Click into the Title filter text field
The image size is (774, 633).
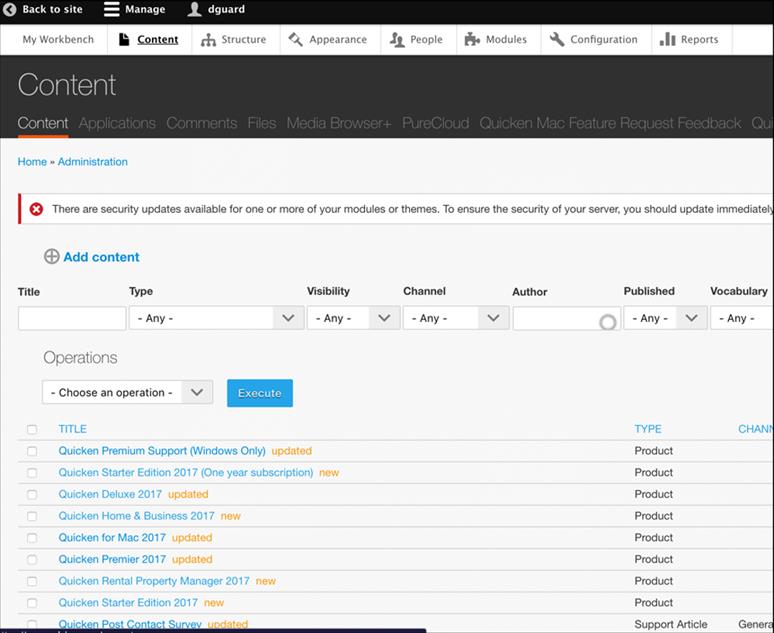coord(72,318)
